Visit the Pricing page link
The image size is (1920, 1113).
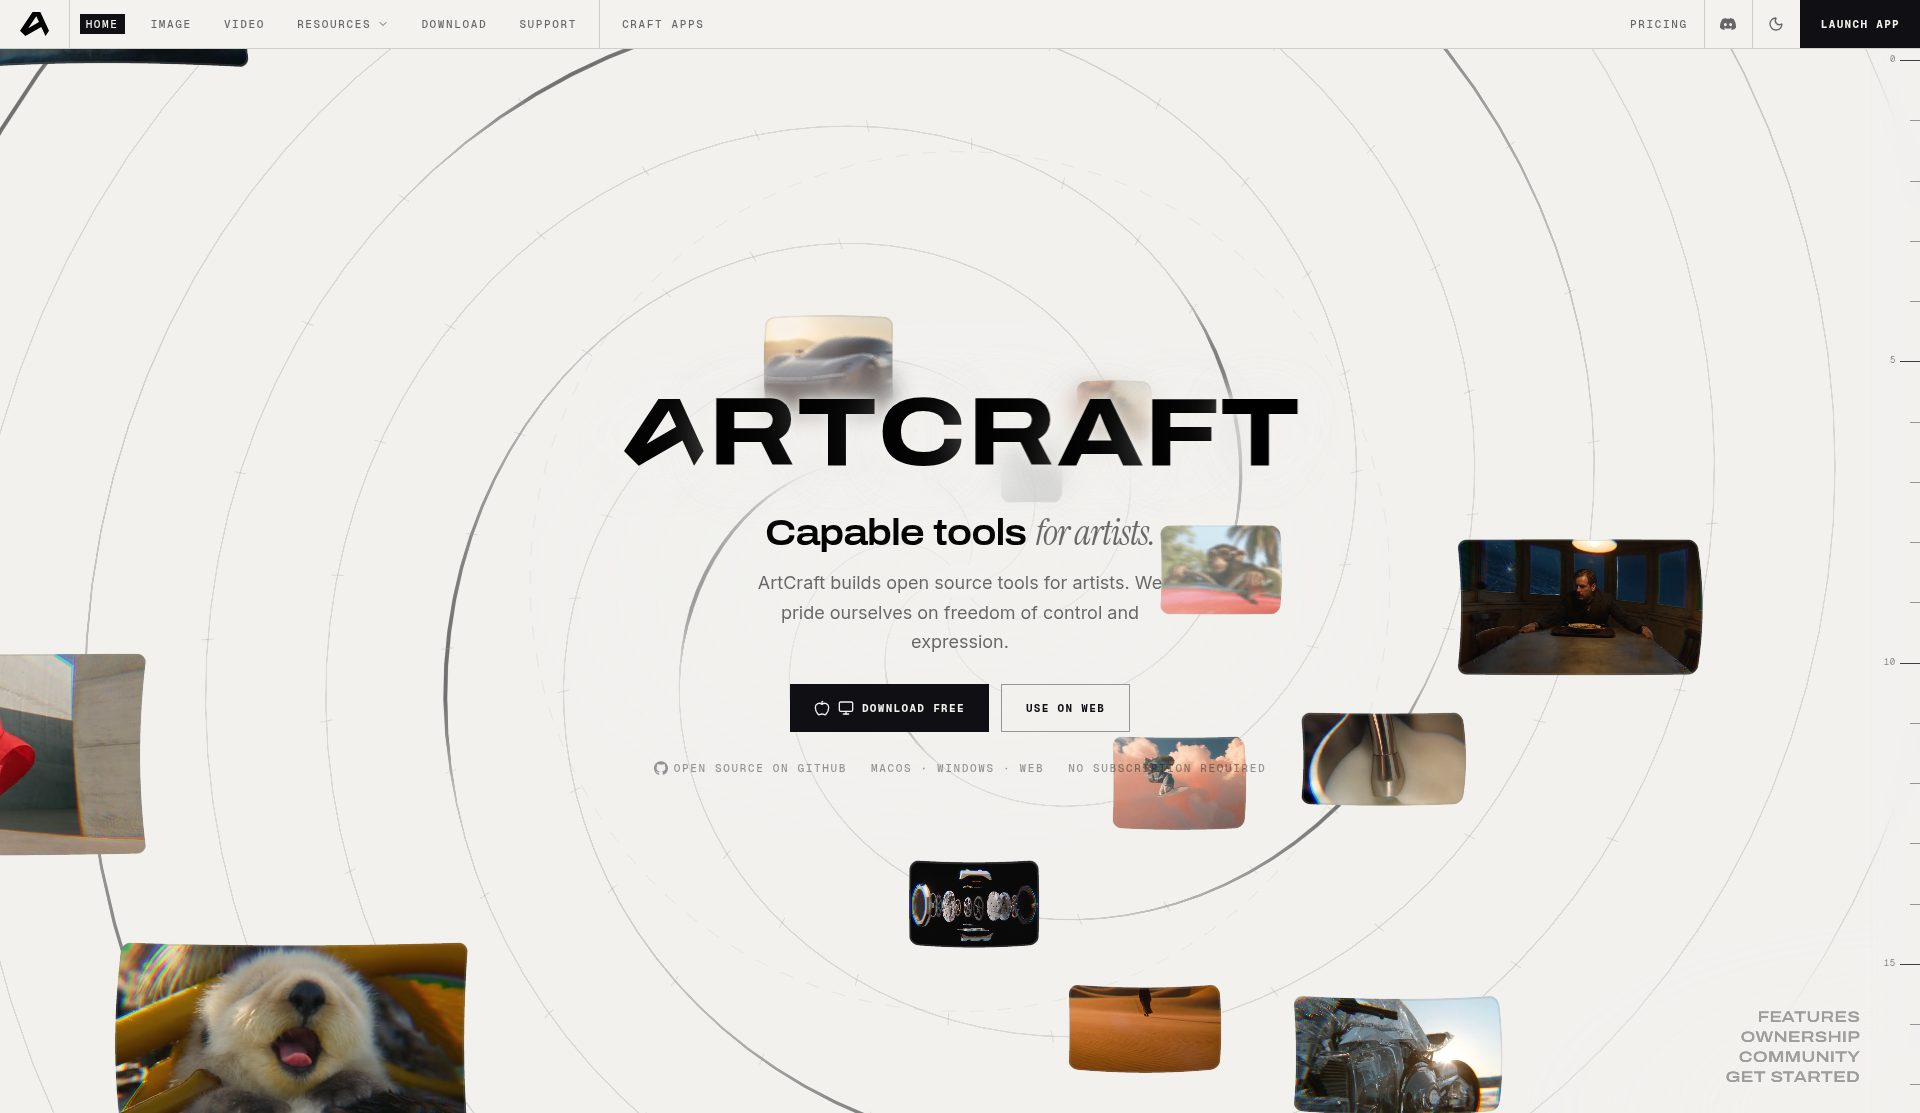(1658, 24)
